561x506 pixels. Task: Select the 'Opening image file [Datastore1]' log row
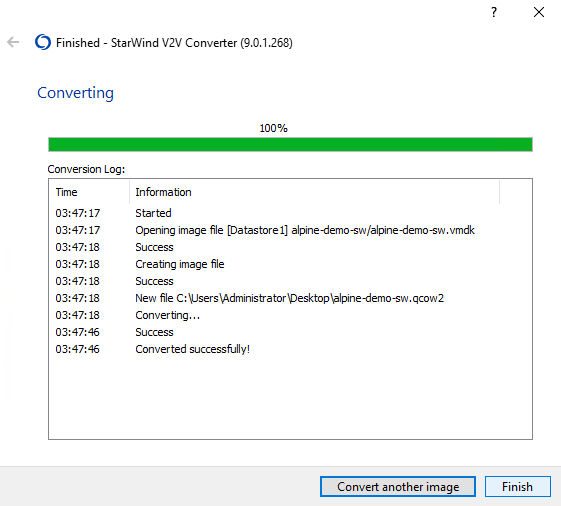(291, 230)
